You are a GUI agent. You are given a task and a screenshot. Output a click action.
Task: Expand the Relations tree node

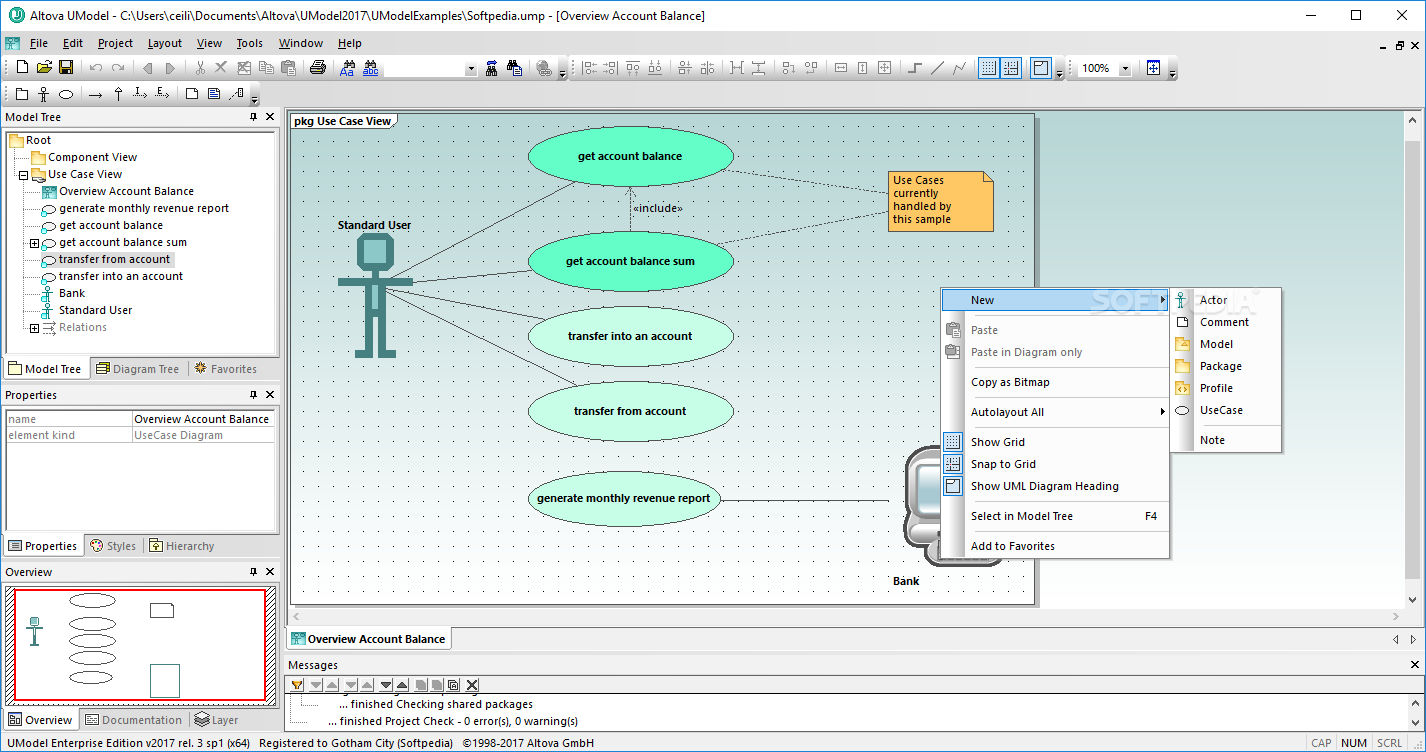click(34, 328)
